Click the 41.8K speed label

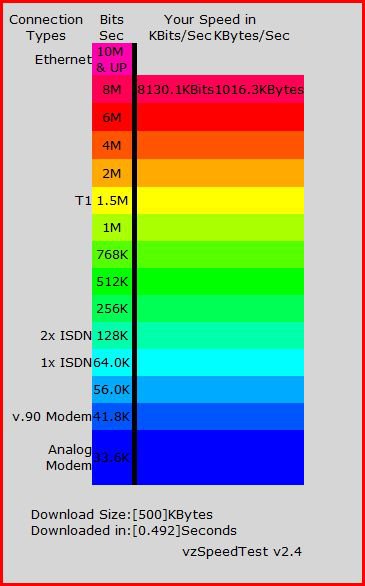(112, 417)
